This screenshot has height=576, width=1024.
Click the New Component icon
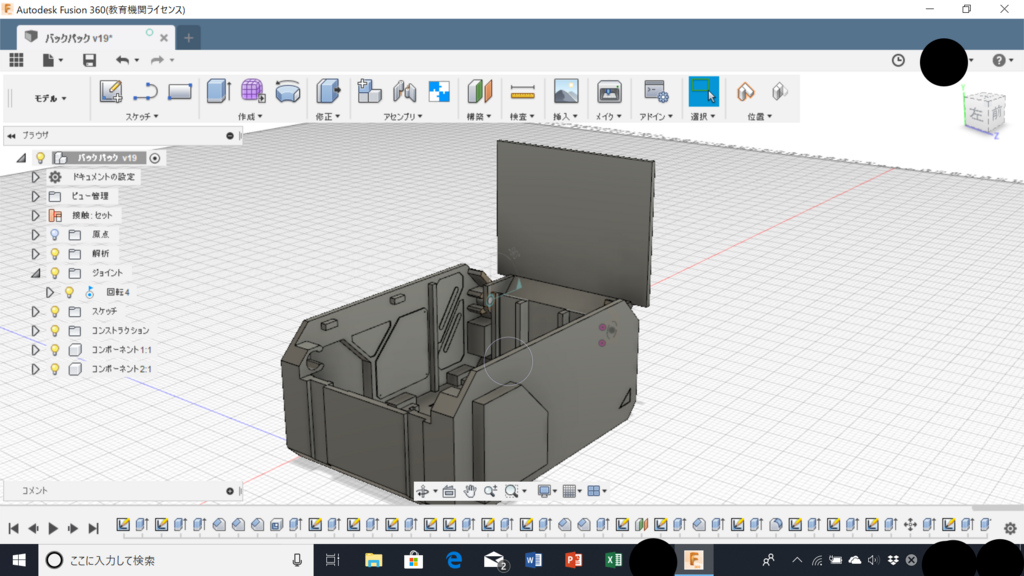point(369,91)
